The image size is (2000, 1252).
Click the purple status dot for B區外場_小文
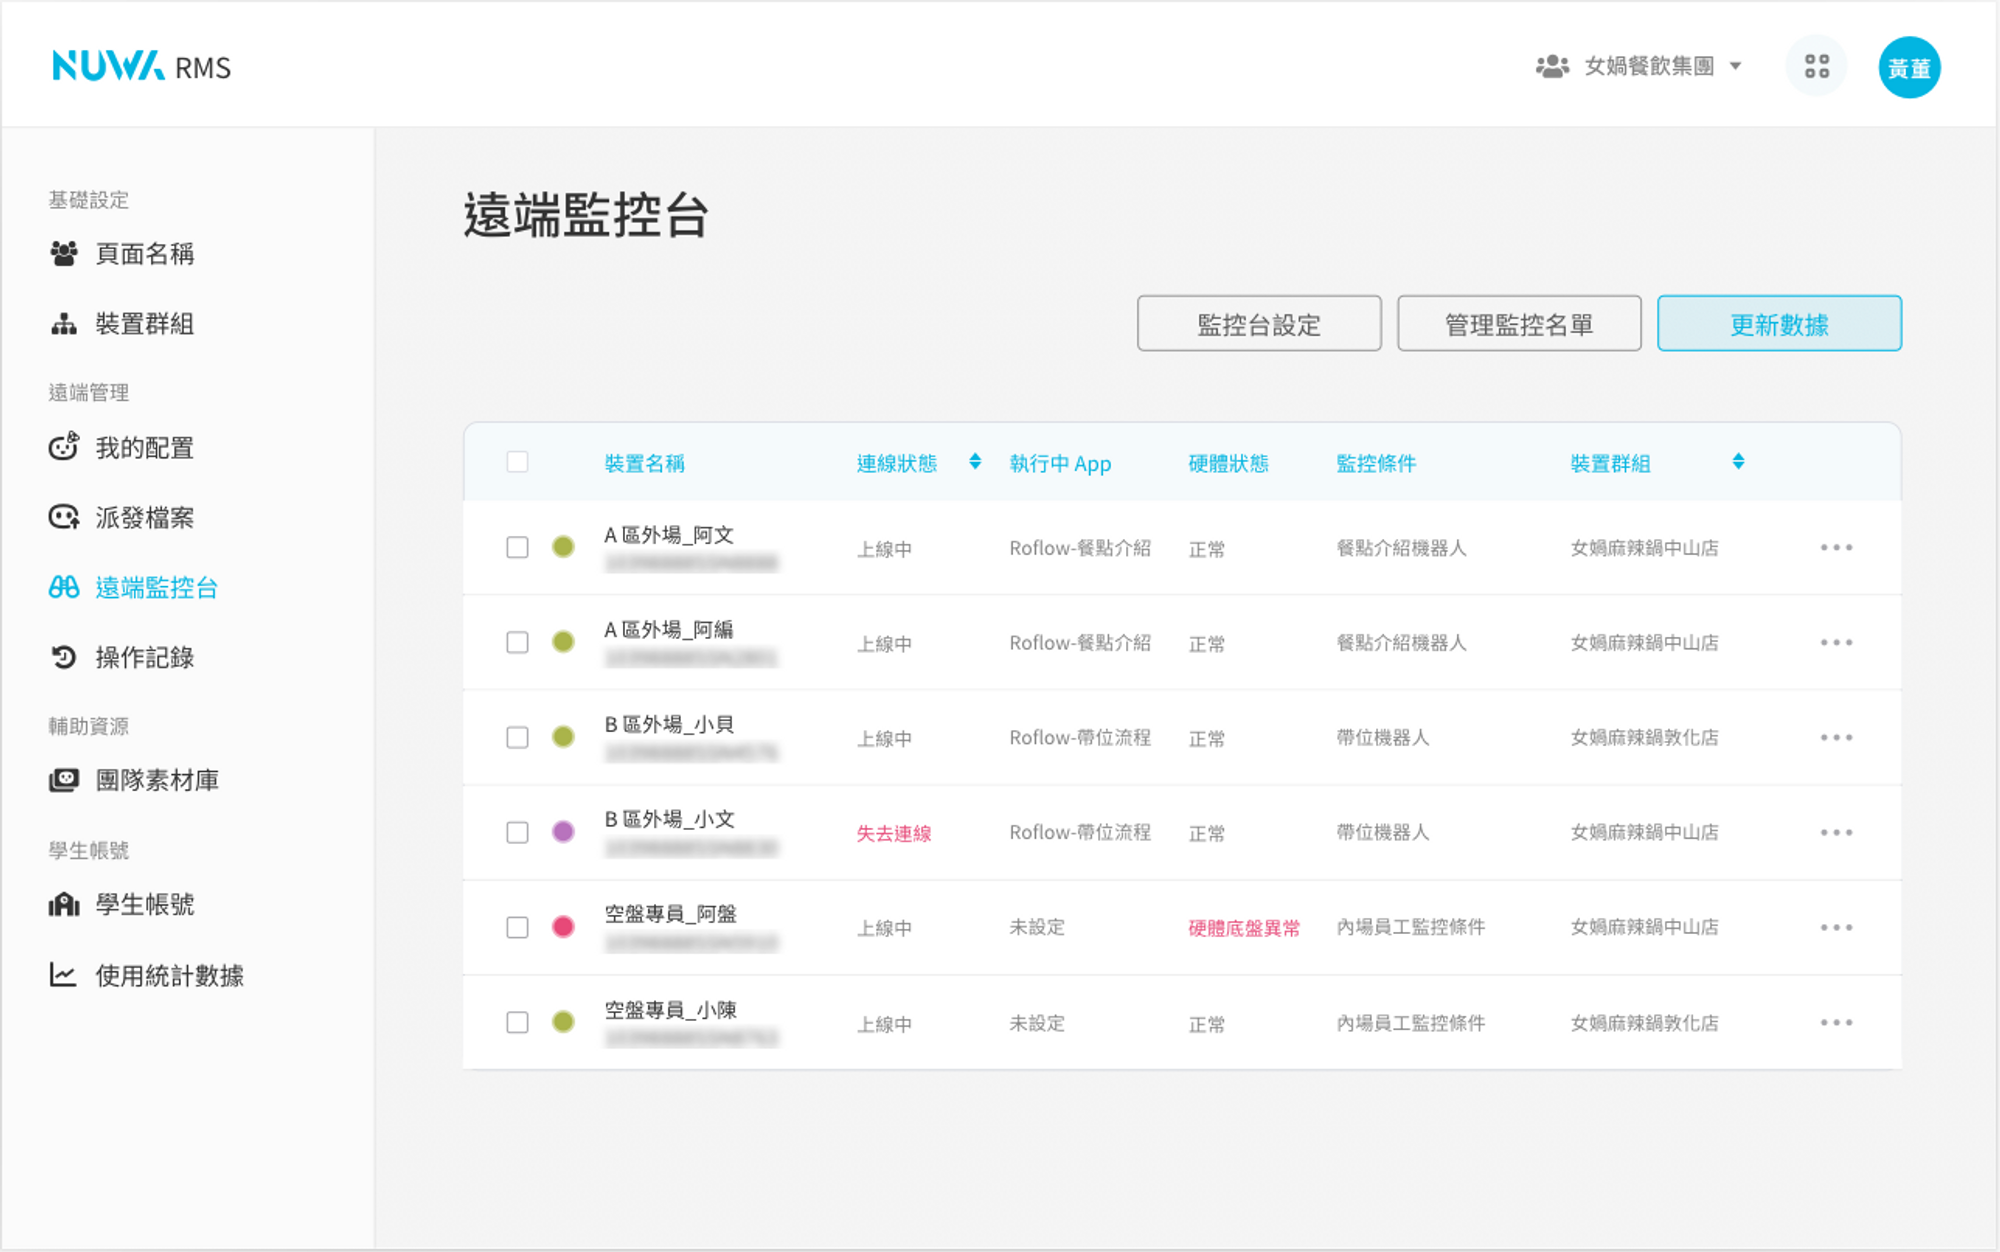point(563,832)
